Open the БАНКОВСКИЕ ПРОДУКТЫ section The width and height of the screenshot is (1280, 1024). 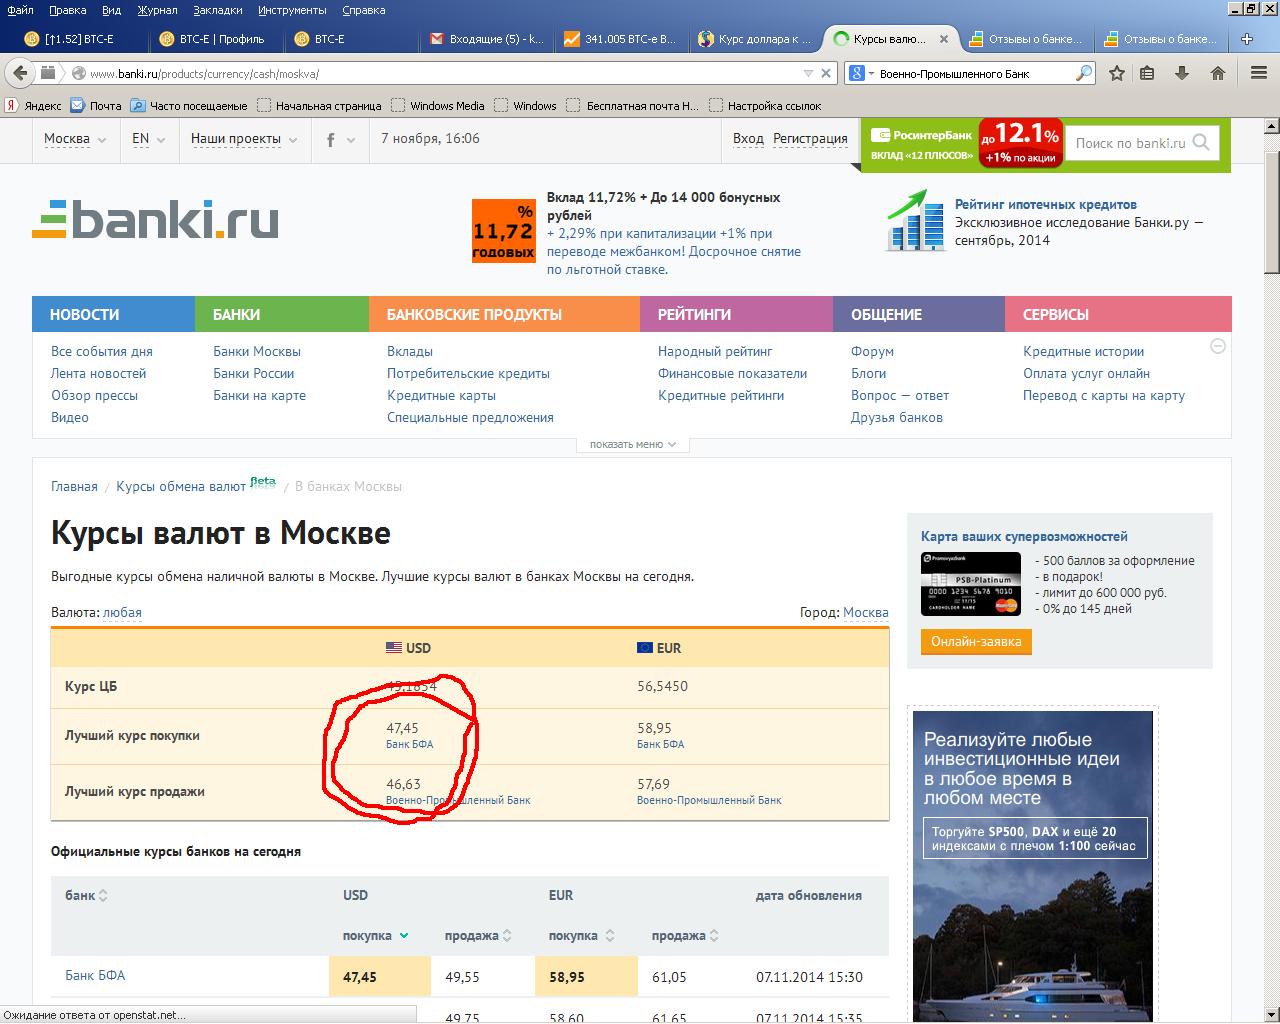(504, 314)
